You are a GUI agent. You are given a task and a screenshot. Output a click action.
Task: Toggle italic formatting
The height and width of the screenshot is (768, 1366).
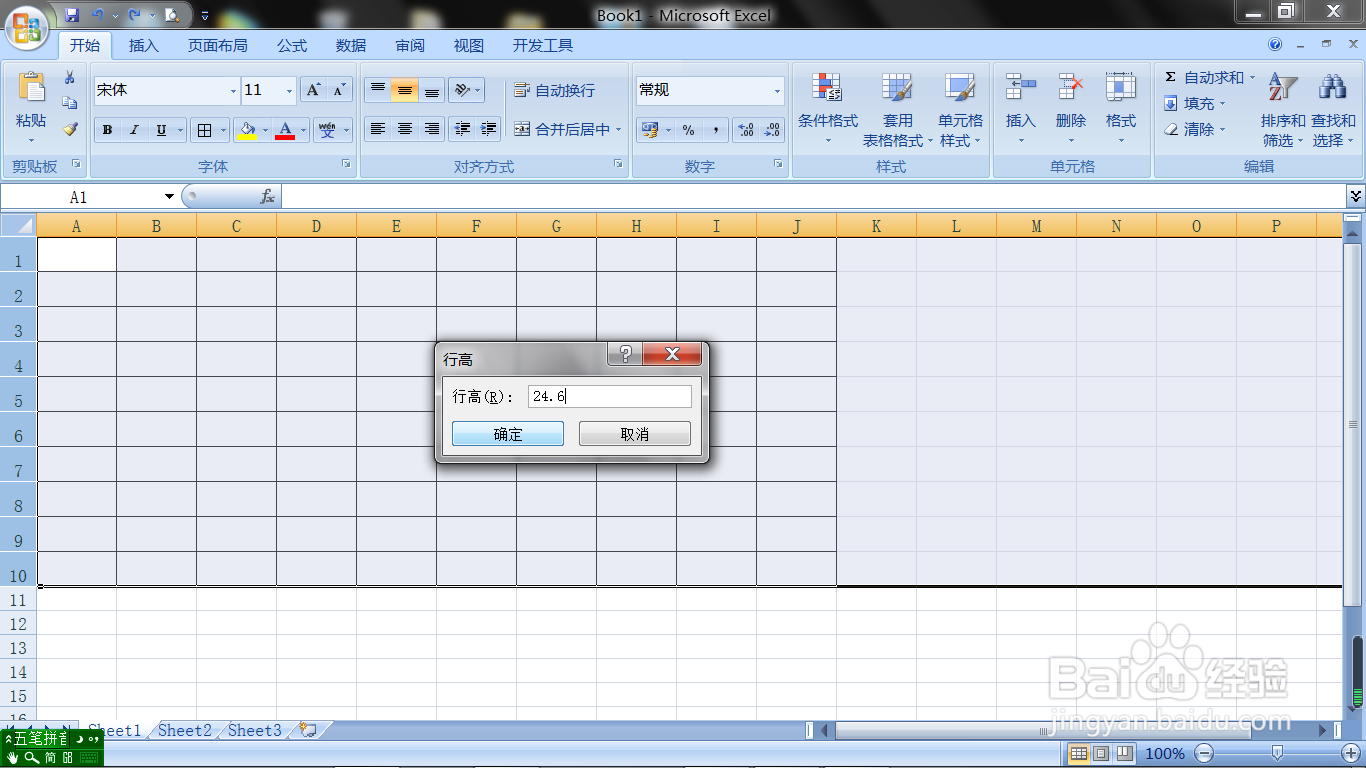tap(133, 130)
